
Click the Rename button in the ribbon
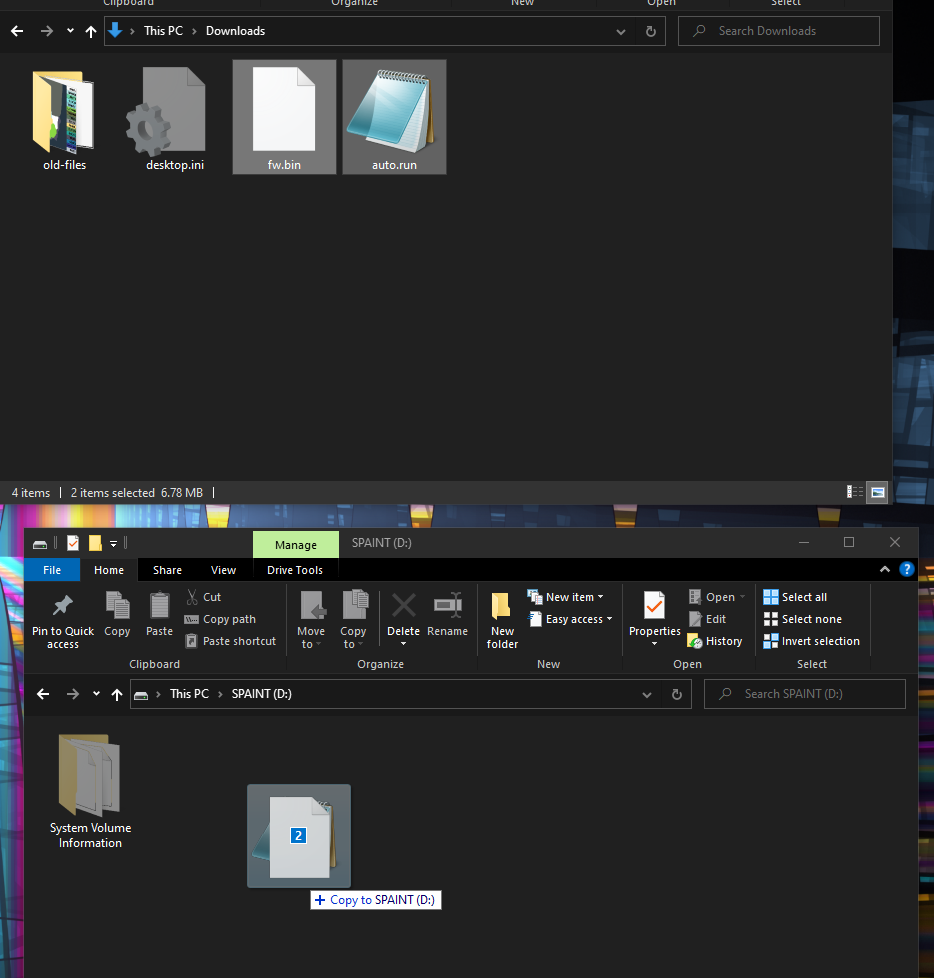click(447, 614)
